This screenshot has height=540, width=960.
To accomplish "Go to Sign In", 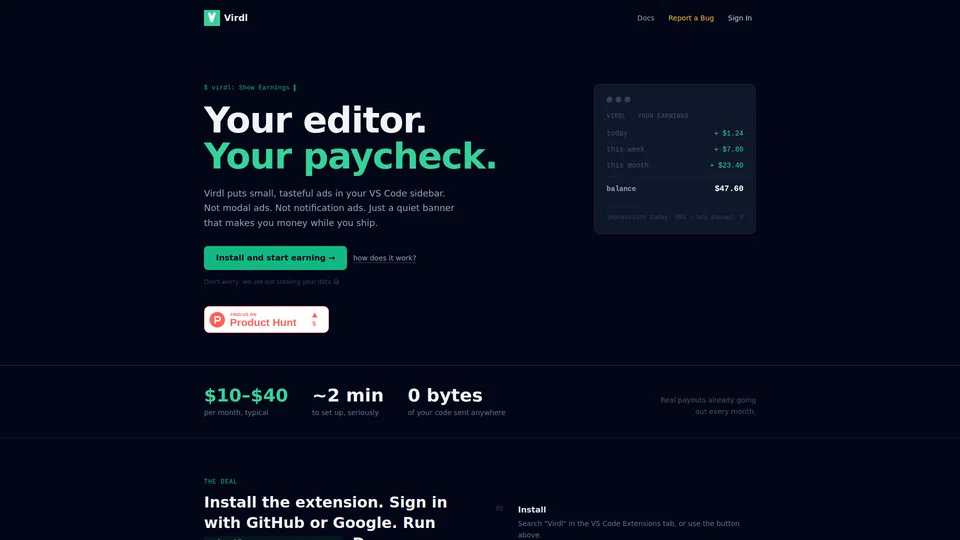I will point(740,18).
